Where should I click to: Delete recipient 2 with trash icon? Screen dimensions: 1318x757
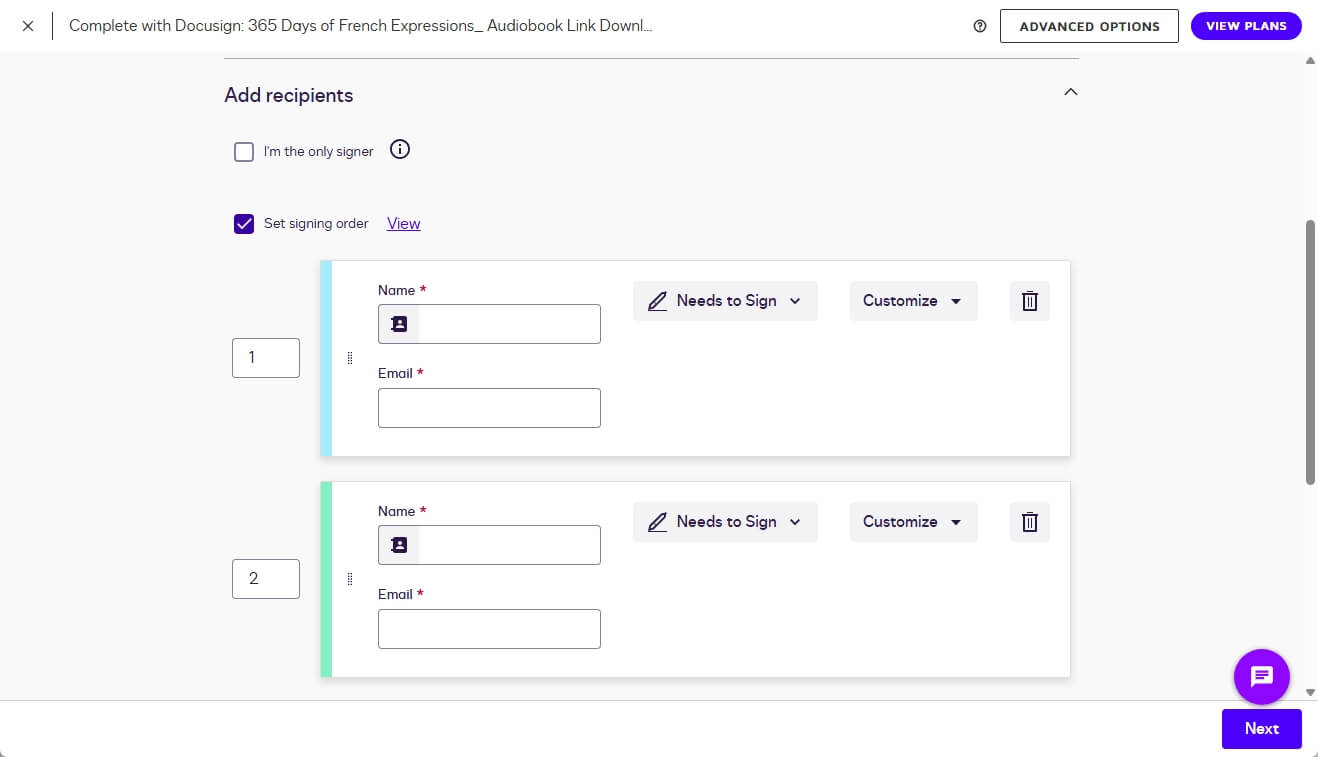(1030, 522)
